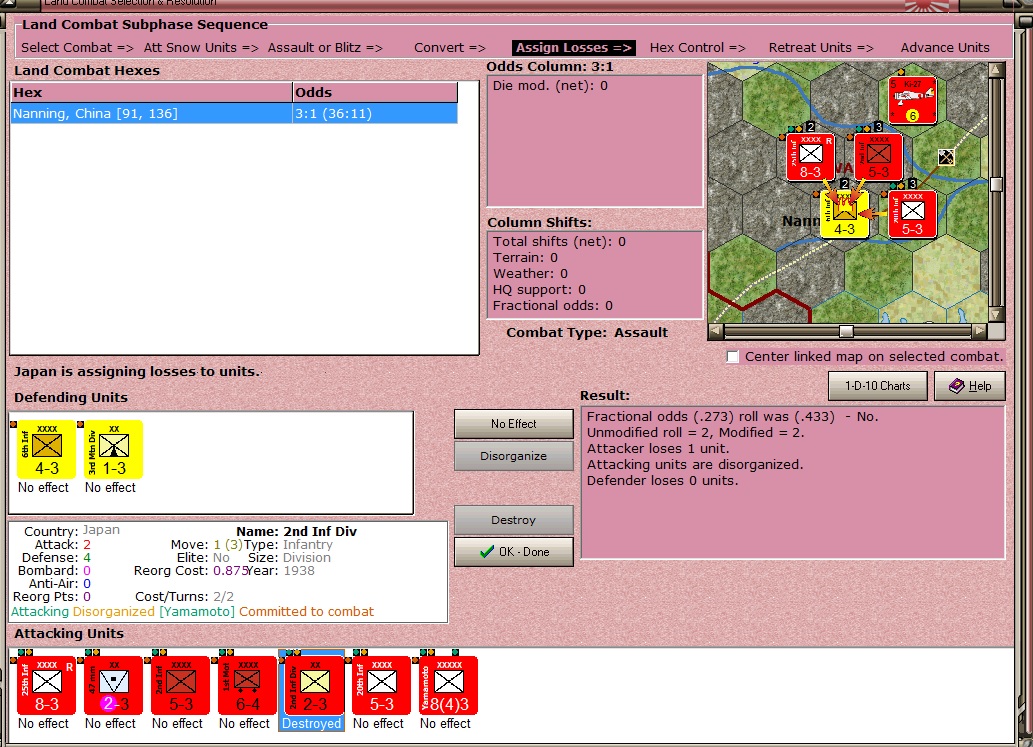This screenshot has height=747, width=1033.
Task: Click the map's horizontal scrollbar thumb
Action: [x=846, y=331]
